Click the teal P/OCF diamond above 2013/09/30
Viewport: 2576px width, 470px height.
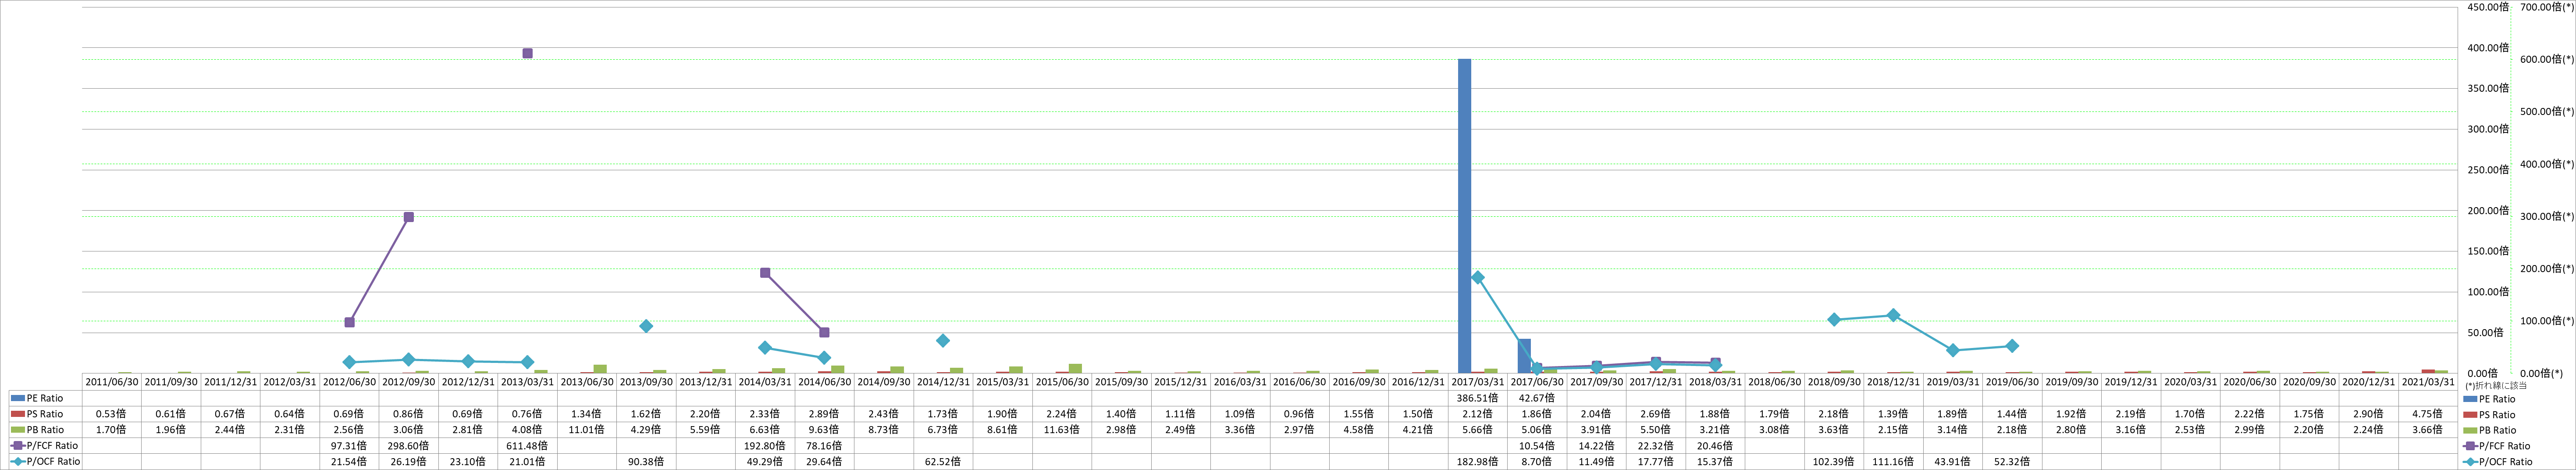click(646, 326)
